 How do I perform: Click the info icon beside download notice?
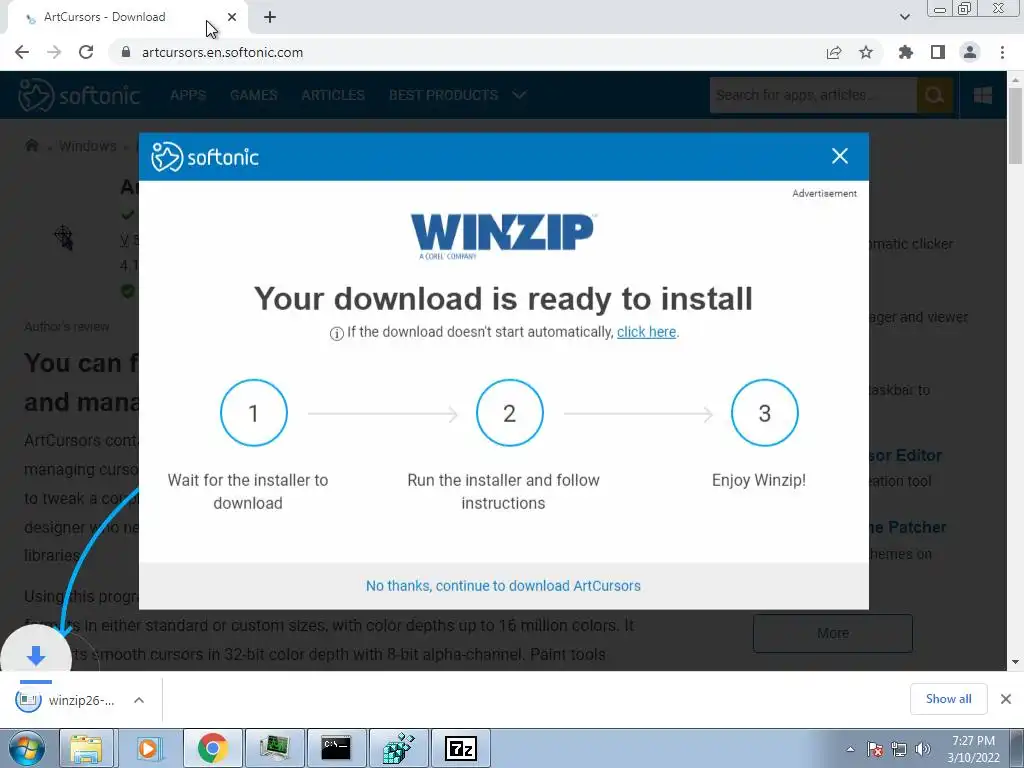336,334
